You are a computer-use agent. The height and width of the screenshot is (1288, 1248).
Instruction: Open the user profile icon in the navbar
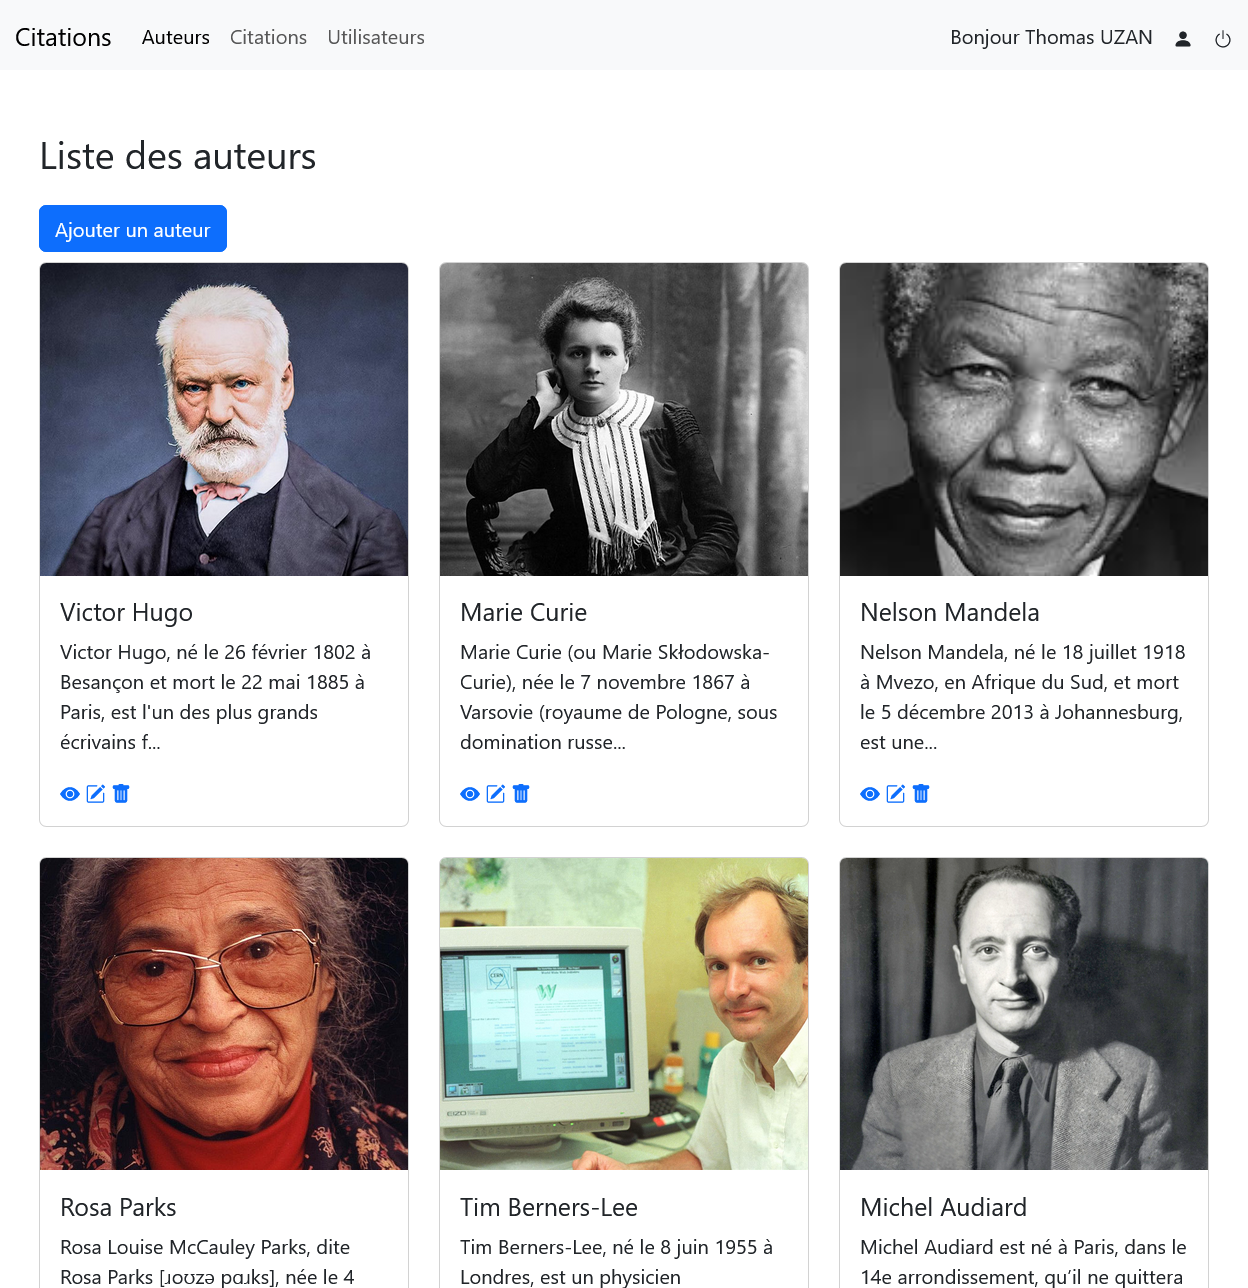click(x=1183, y=39)
